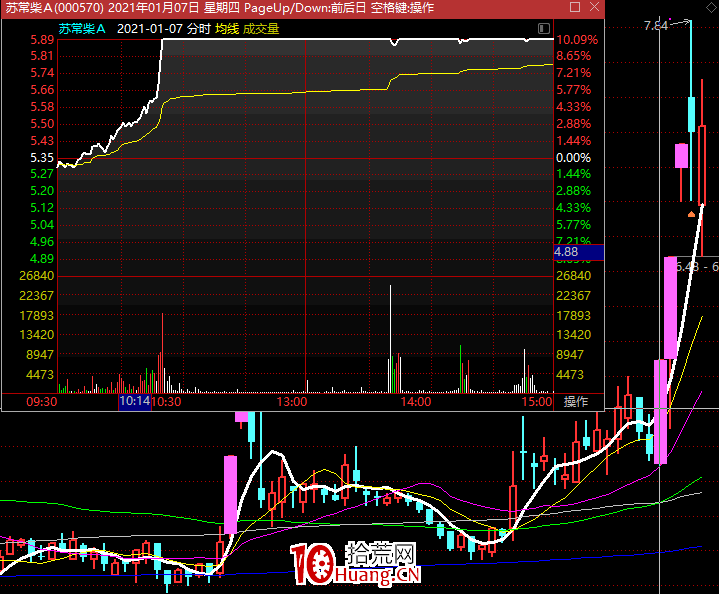Click the 09:30 time label
The image size is (719, 594).
(x=42, y=402)
